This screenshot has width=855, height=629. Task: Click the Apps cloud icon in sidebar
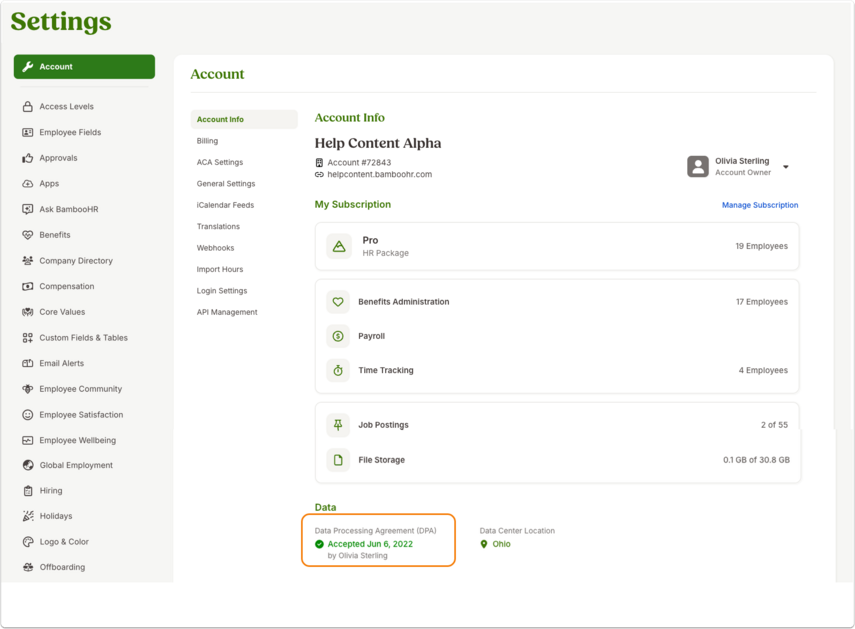[x=27, y=184]
